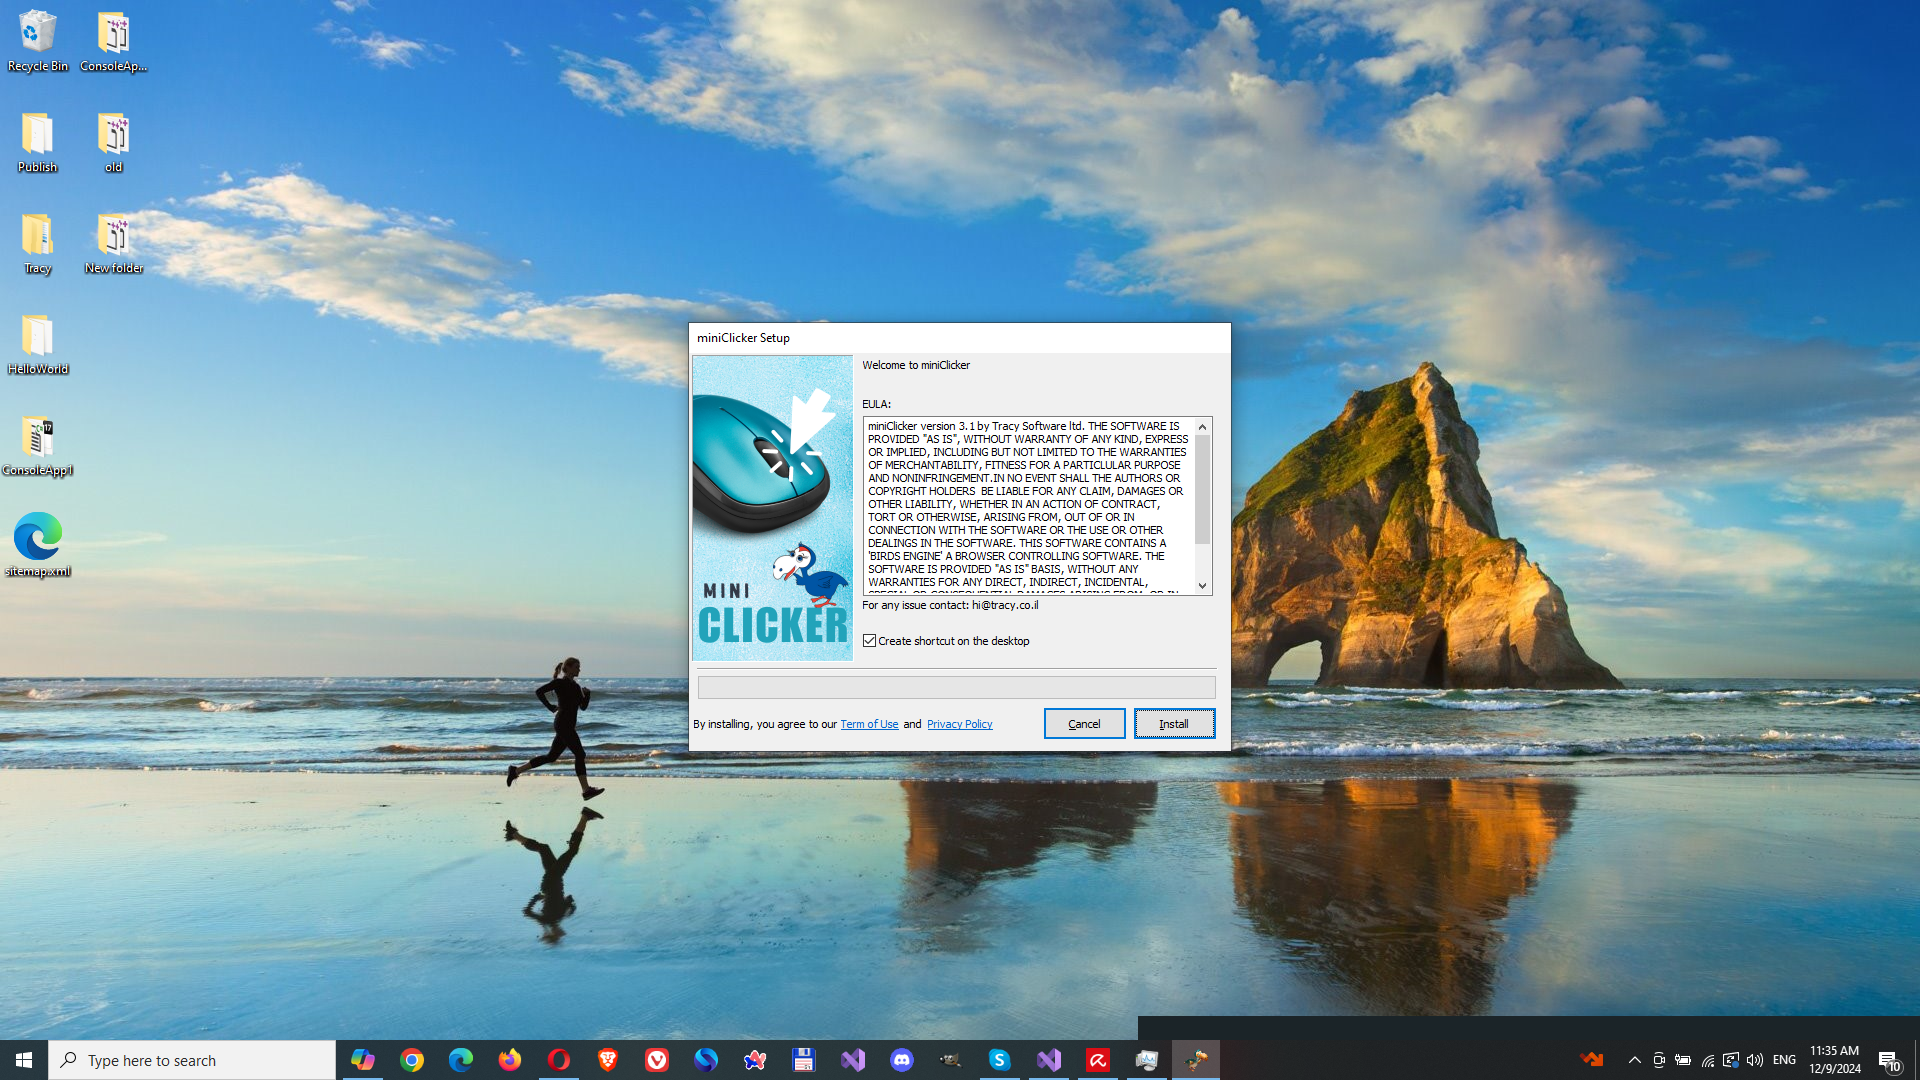Uncheck 'Create shortcut on the desktop'
Image resolution: width=1920 pixels, height=1080 pixels.
pos(870,641)
